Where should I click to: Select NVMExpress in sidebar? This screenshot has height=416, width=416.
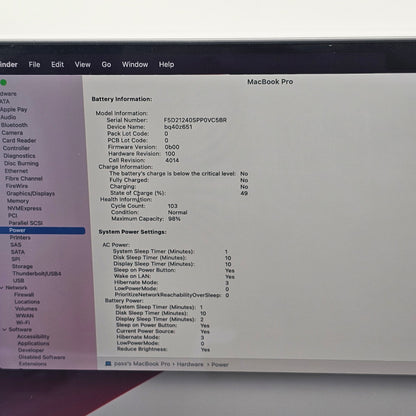25,208
